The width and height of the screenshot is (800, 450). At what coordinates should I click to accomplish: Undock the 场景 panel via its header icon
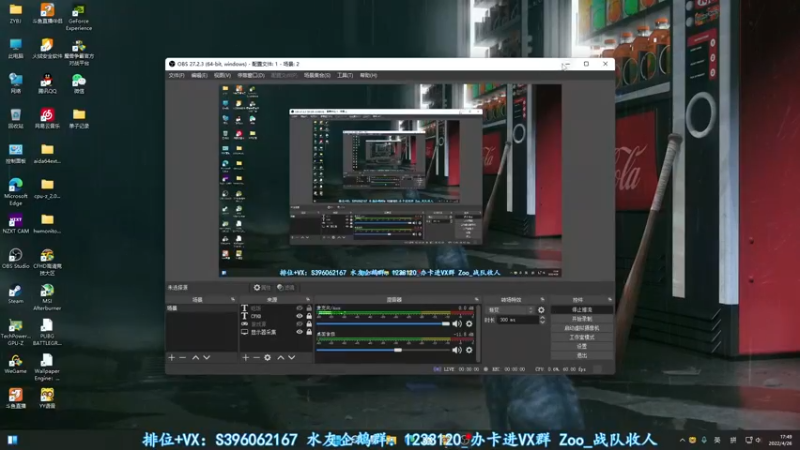click(x=233, y=299)
